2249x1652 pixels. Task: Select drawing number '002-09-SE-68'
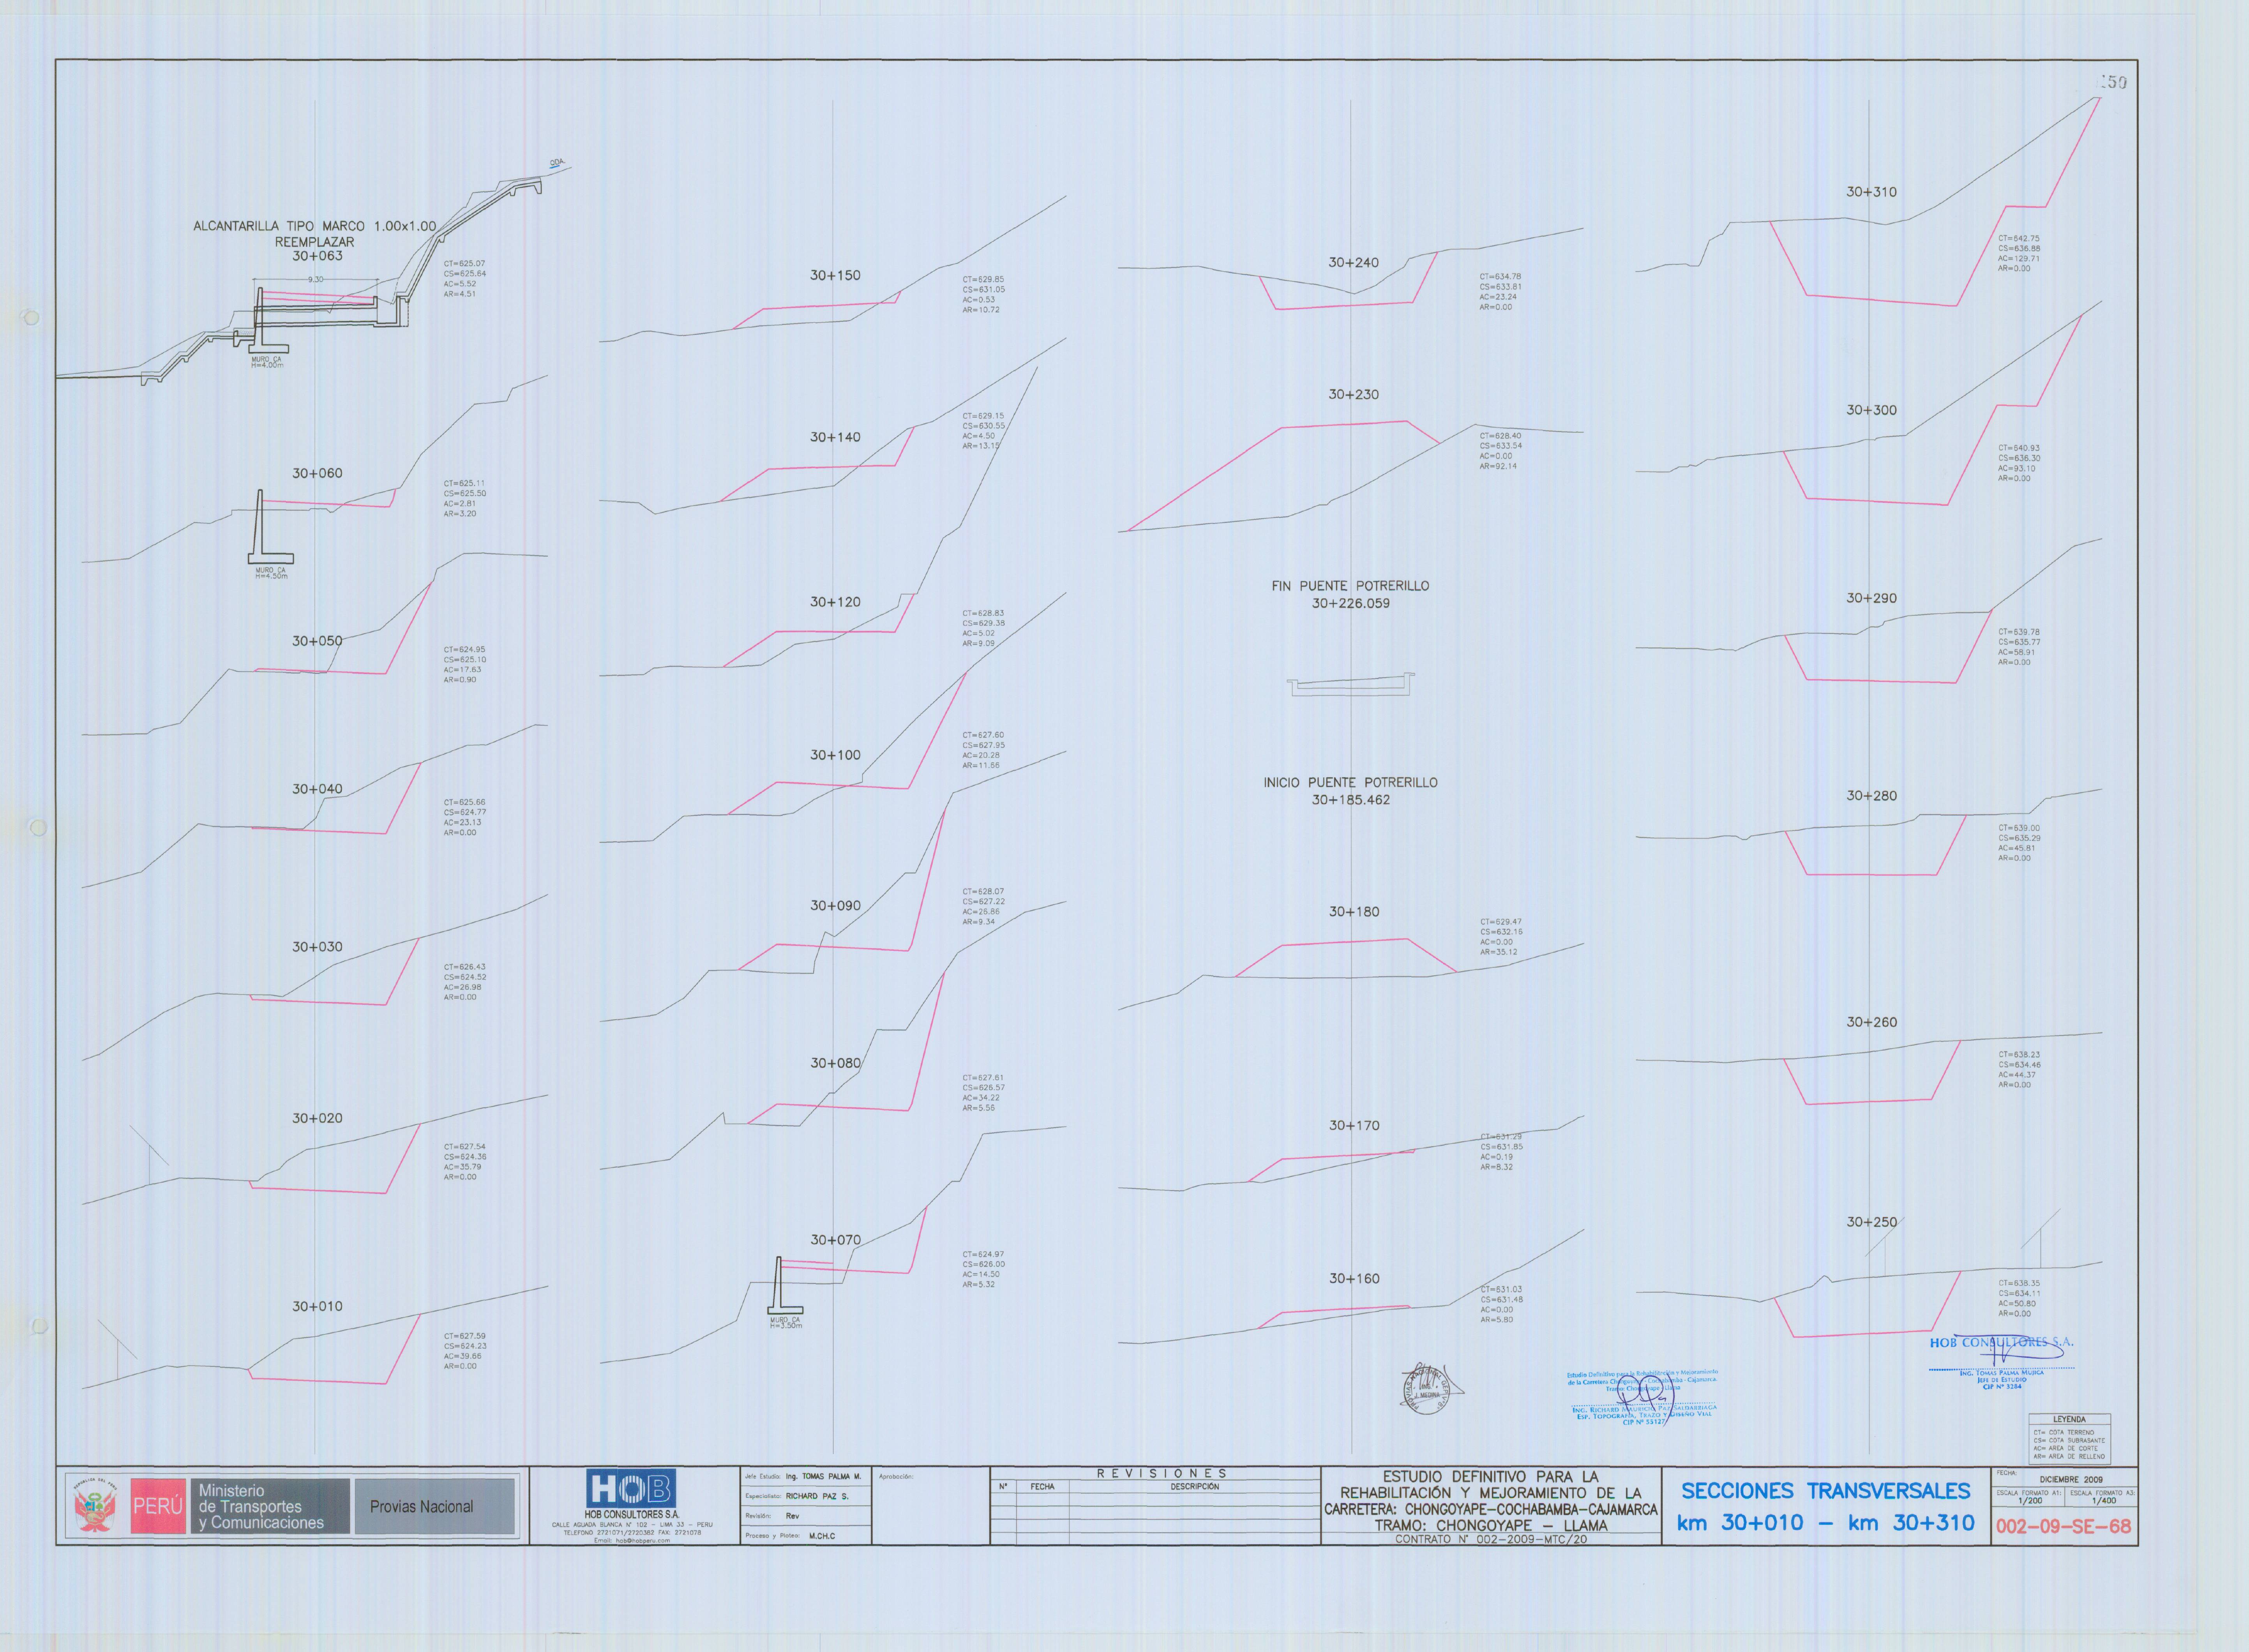click(2063, 1527)
